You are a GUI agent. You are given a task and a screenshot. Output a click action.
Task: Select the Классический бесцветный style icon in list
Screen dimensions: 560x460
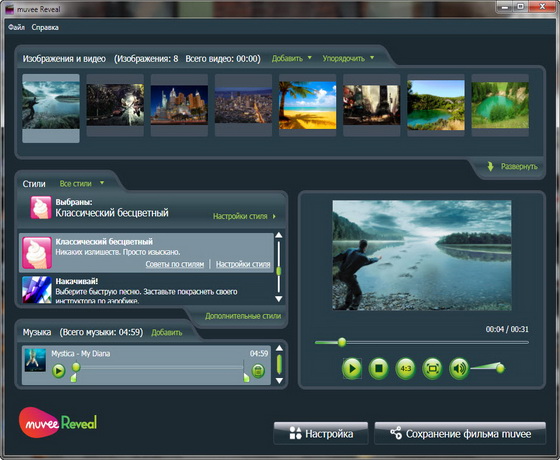pyautogui.click(x=37, y=253)
